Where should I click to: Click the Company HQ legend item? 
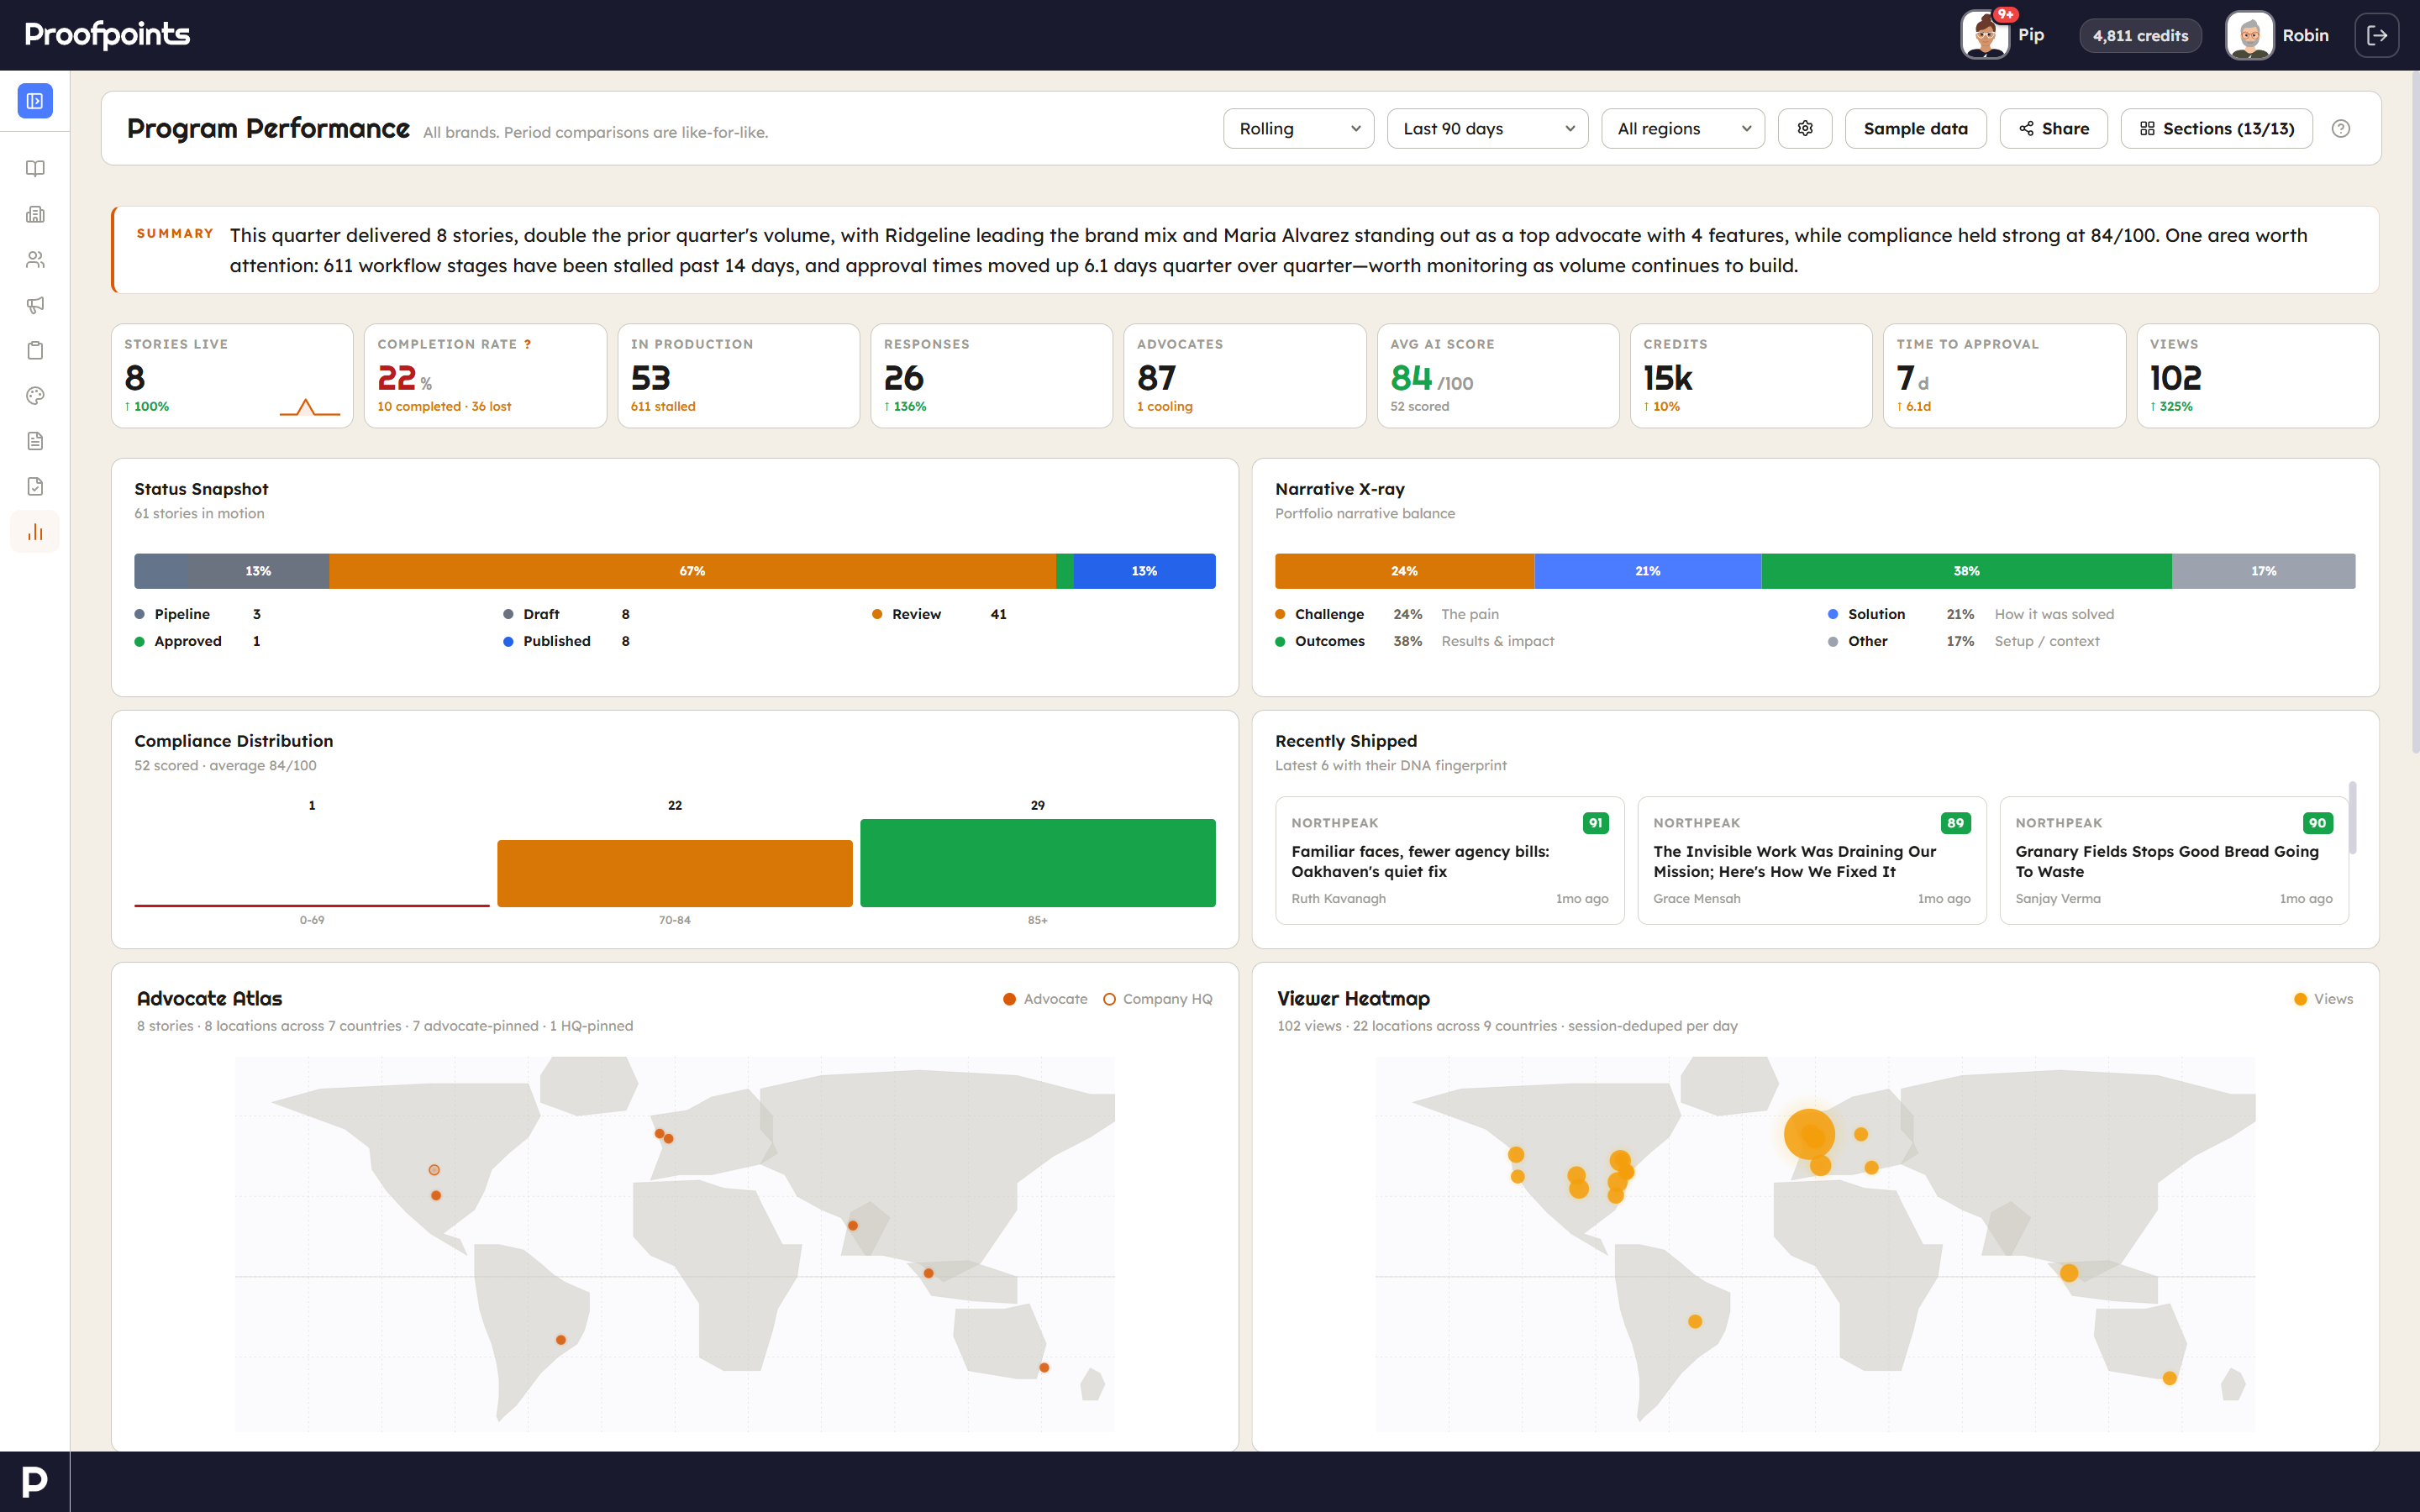click(1158, 999)
